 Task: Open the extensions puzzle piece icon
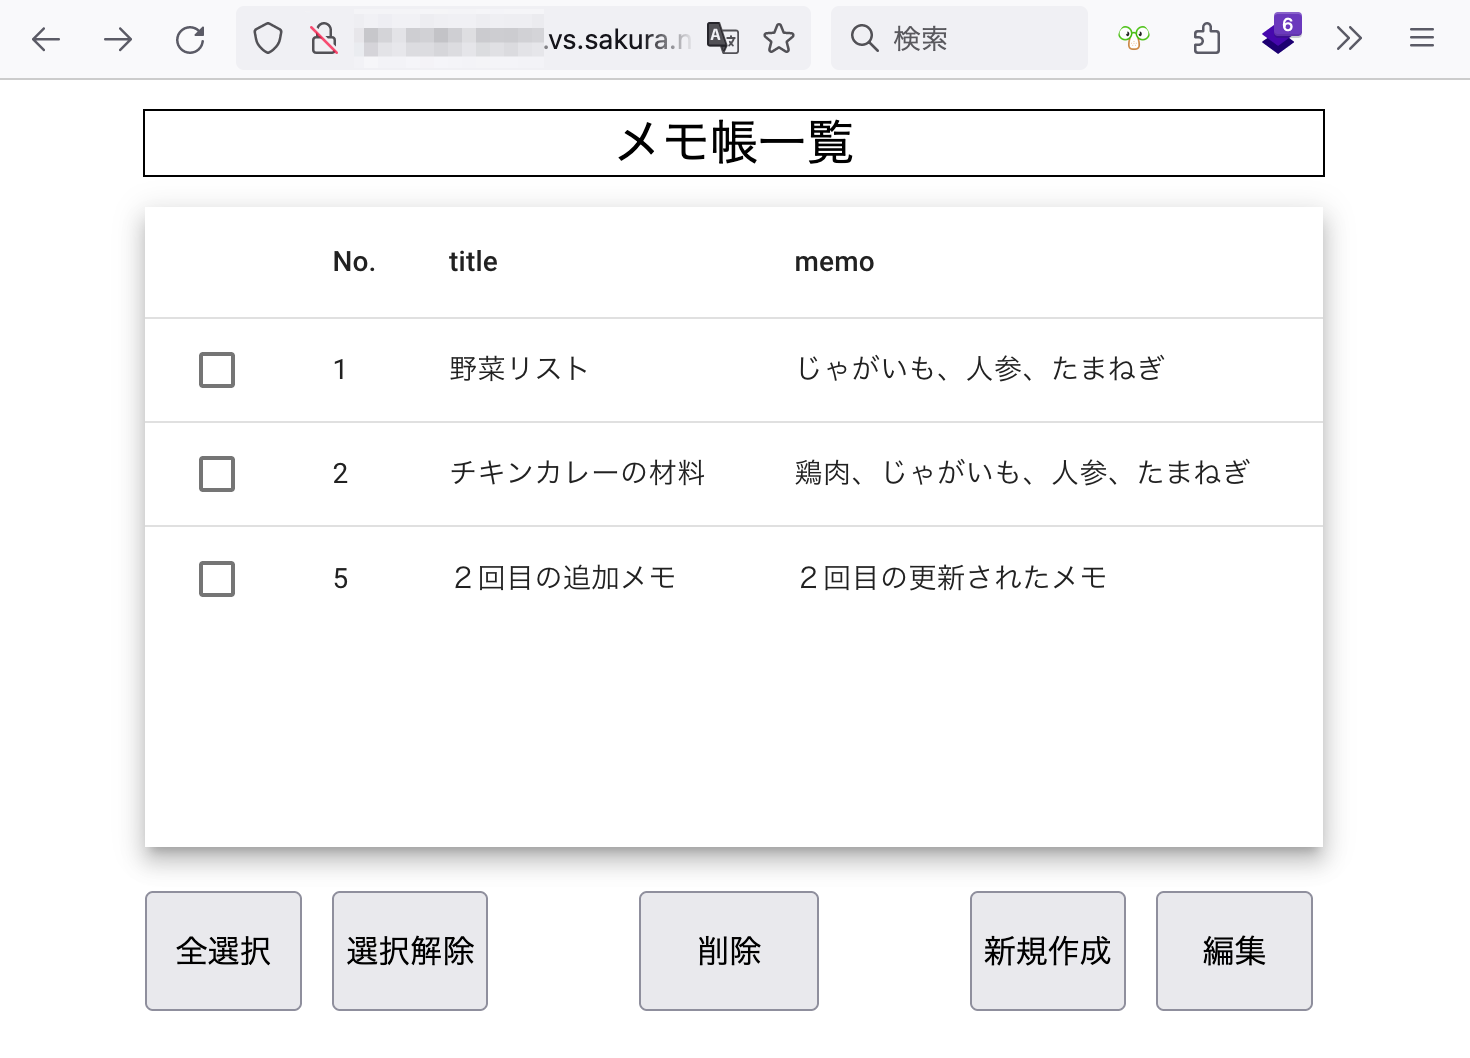(x=1207, y=39)
